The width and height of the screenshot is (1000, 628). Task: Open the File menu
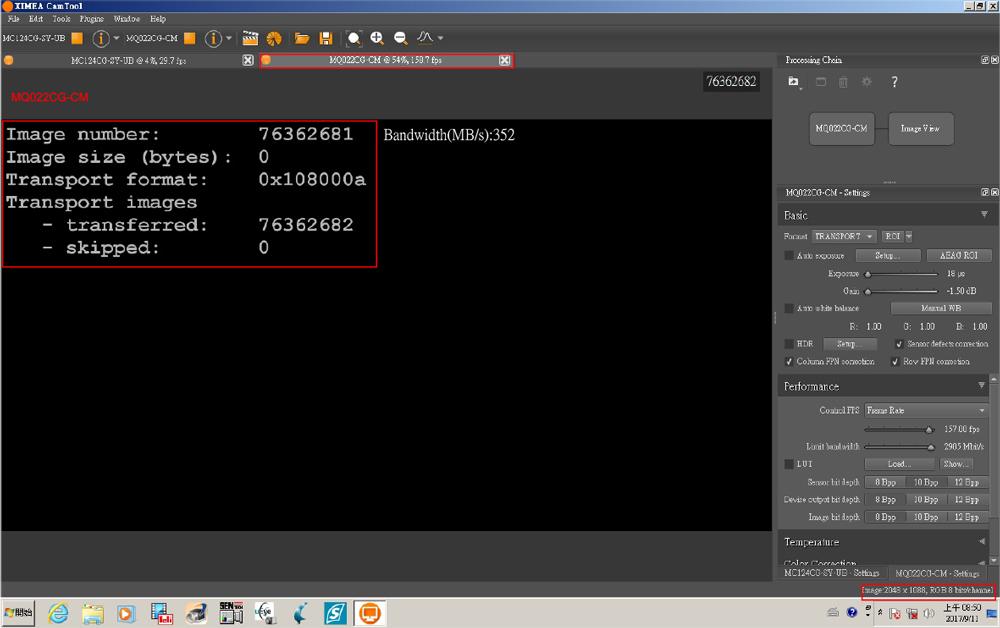pyautogui.click(x=13, y=19)
